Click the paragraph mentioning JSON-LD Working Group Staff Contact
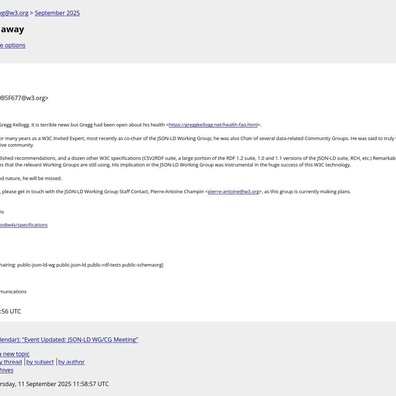 175,192
